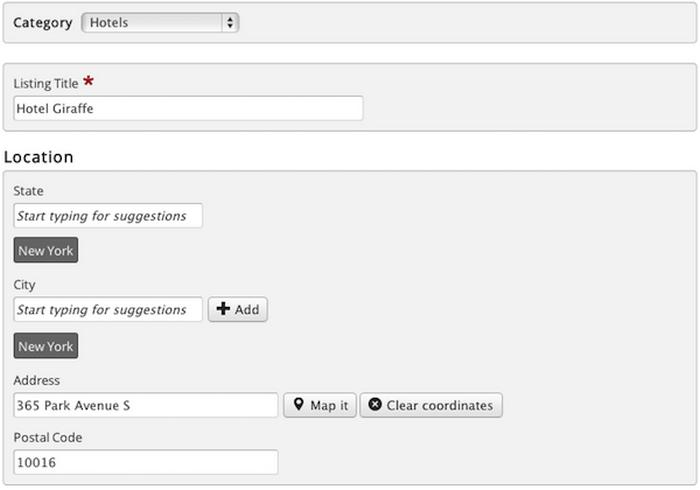Click the Address field with 365 Park Avenue S
The height and width of the screenshot is (490, 700).
pos(146,405)
